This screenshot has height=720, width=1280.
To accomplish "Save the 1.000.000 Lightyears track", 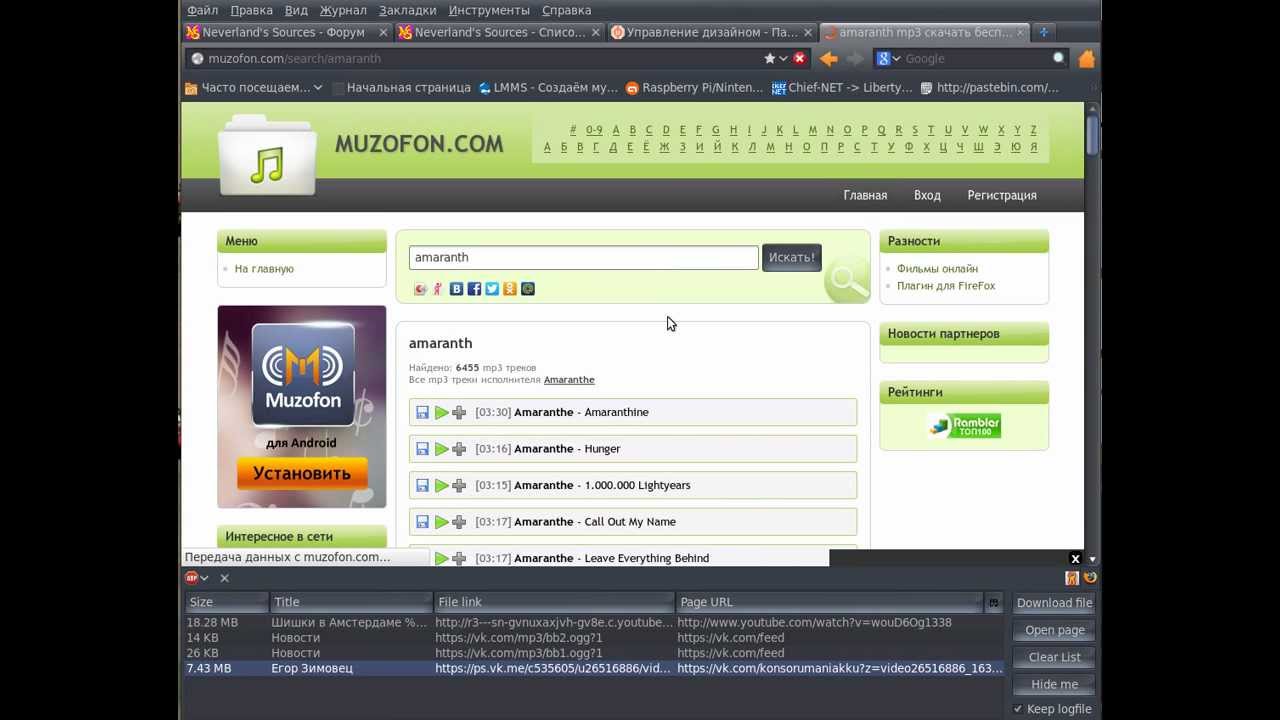I will (422, 485).
